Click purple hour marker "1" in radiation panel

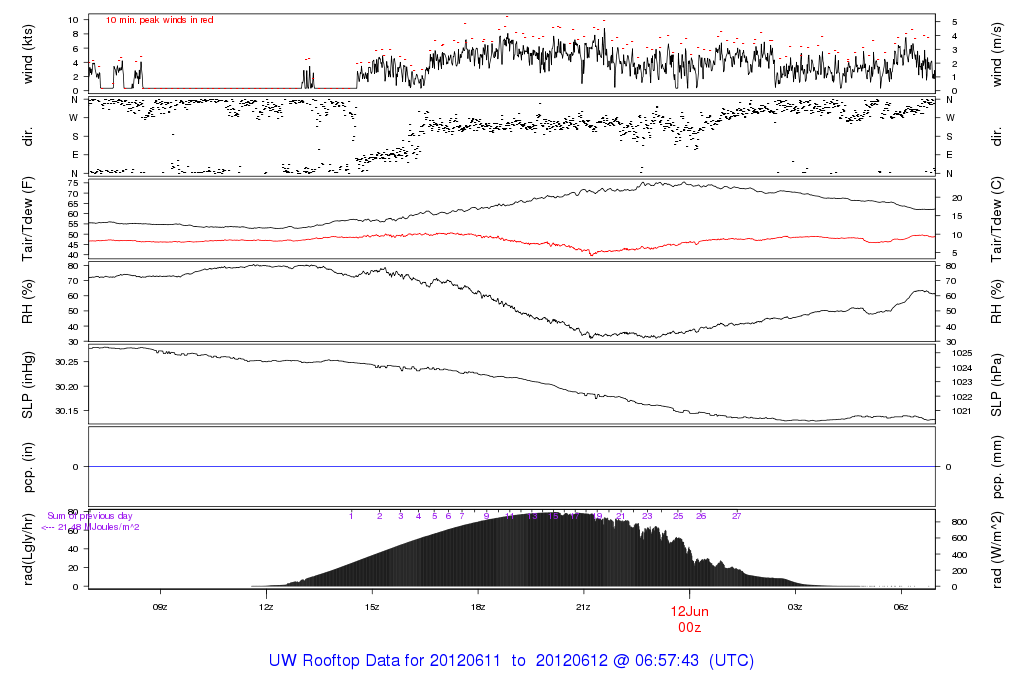[351, 516]
